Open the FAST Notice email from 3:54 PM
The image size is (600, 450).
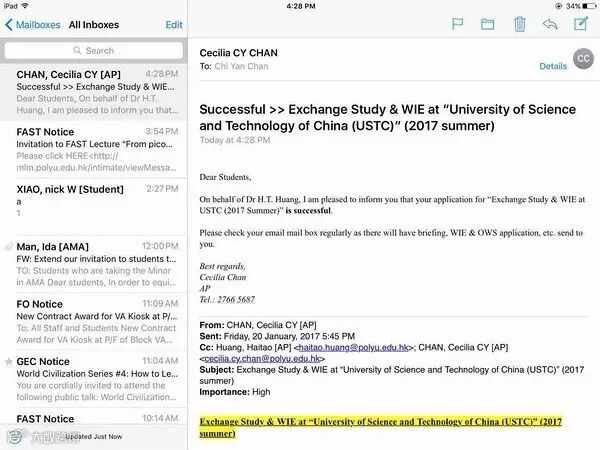pos(94,150)
